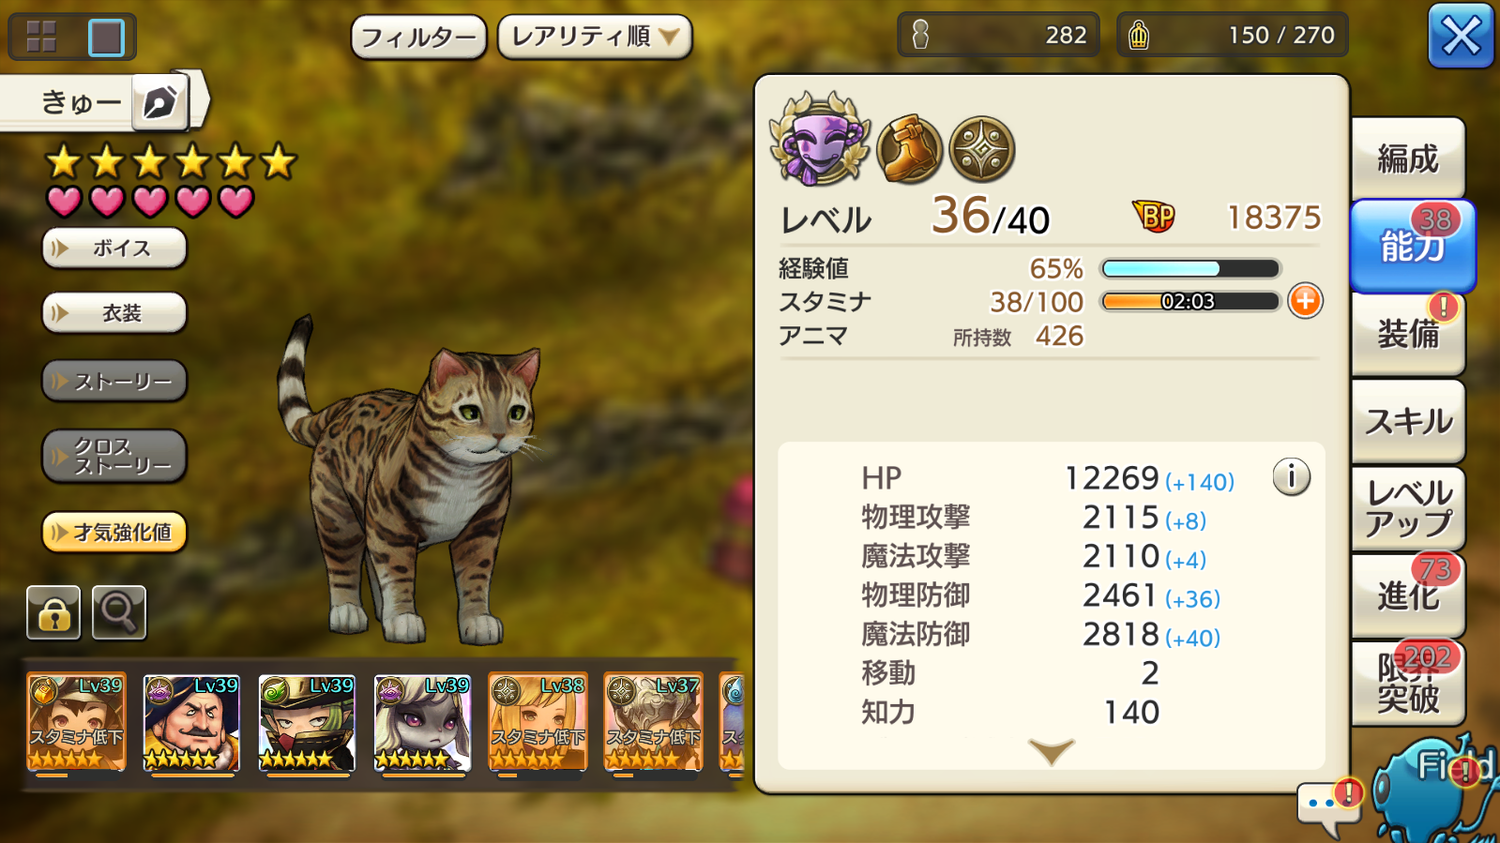Open the 装備 equipment tab
1500x843 pixels.
coord(1408,334)
